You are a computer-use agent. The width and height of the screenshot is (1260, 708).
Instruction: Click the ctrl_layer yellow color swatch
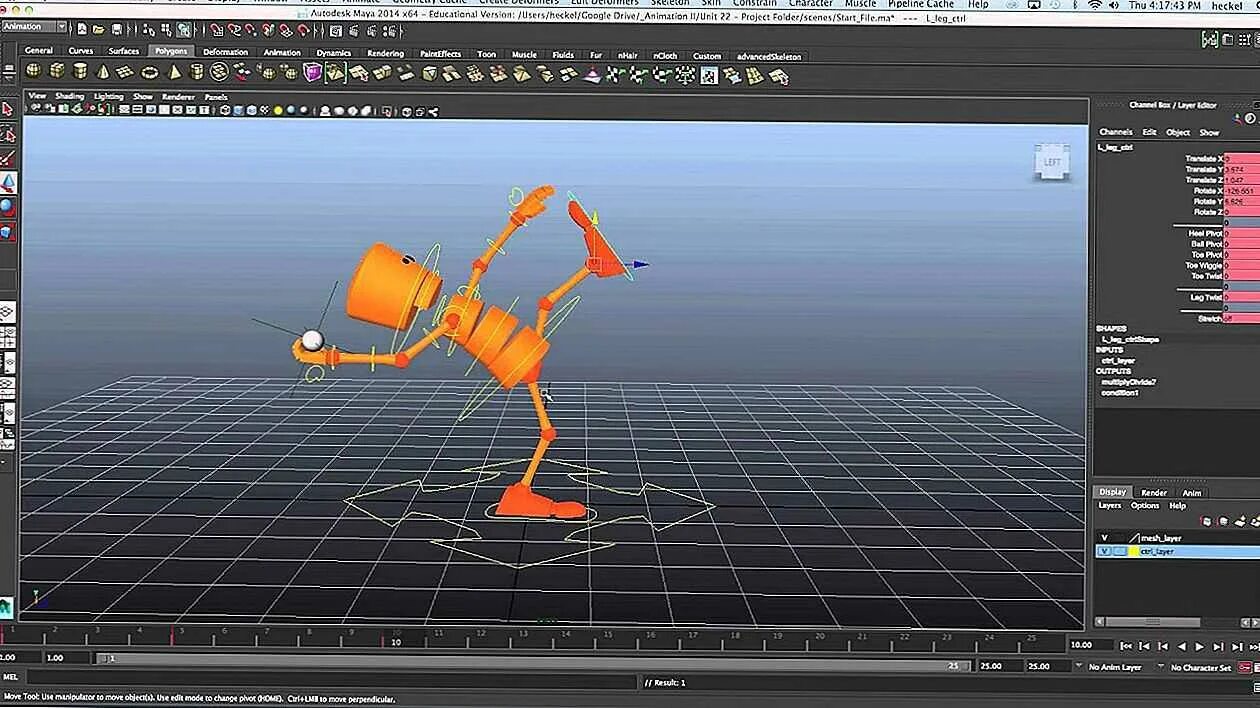[x=1133, y=551]
